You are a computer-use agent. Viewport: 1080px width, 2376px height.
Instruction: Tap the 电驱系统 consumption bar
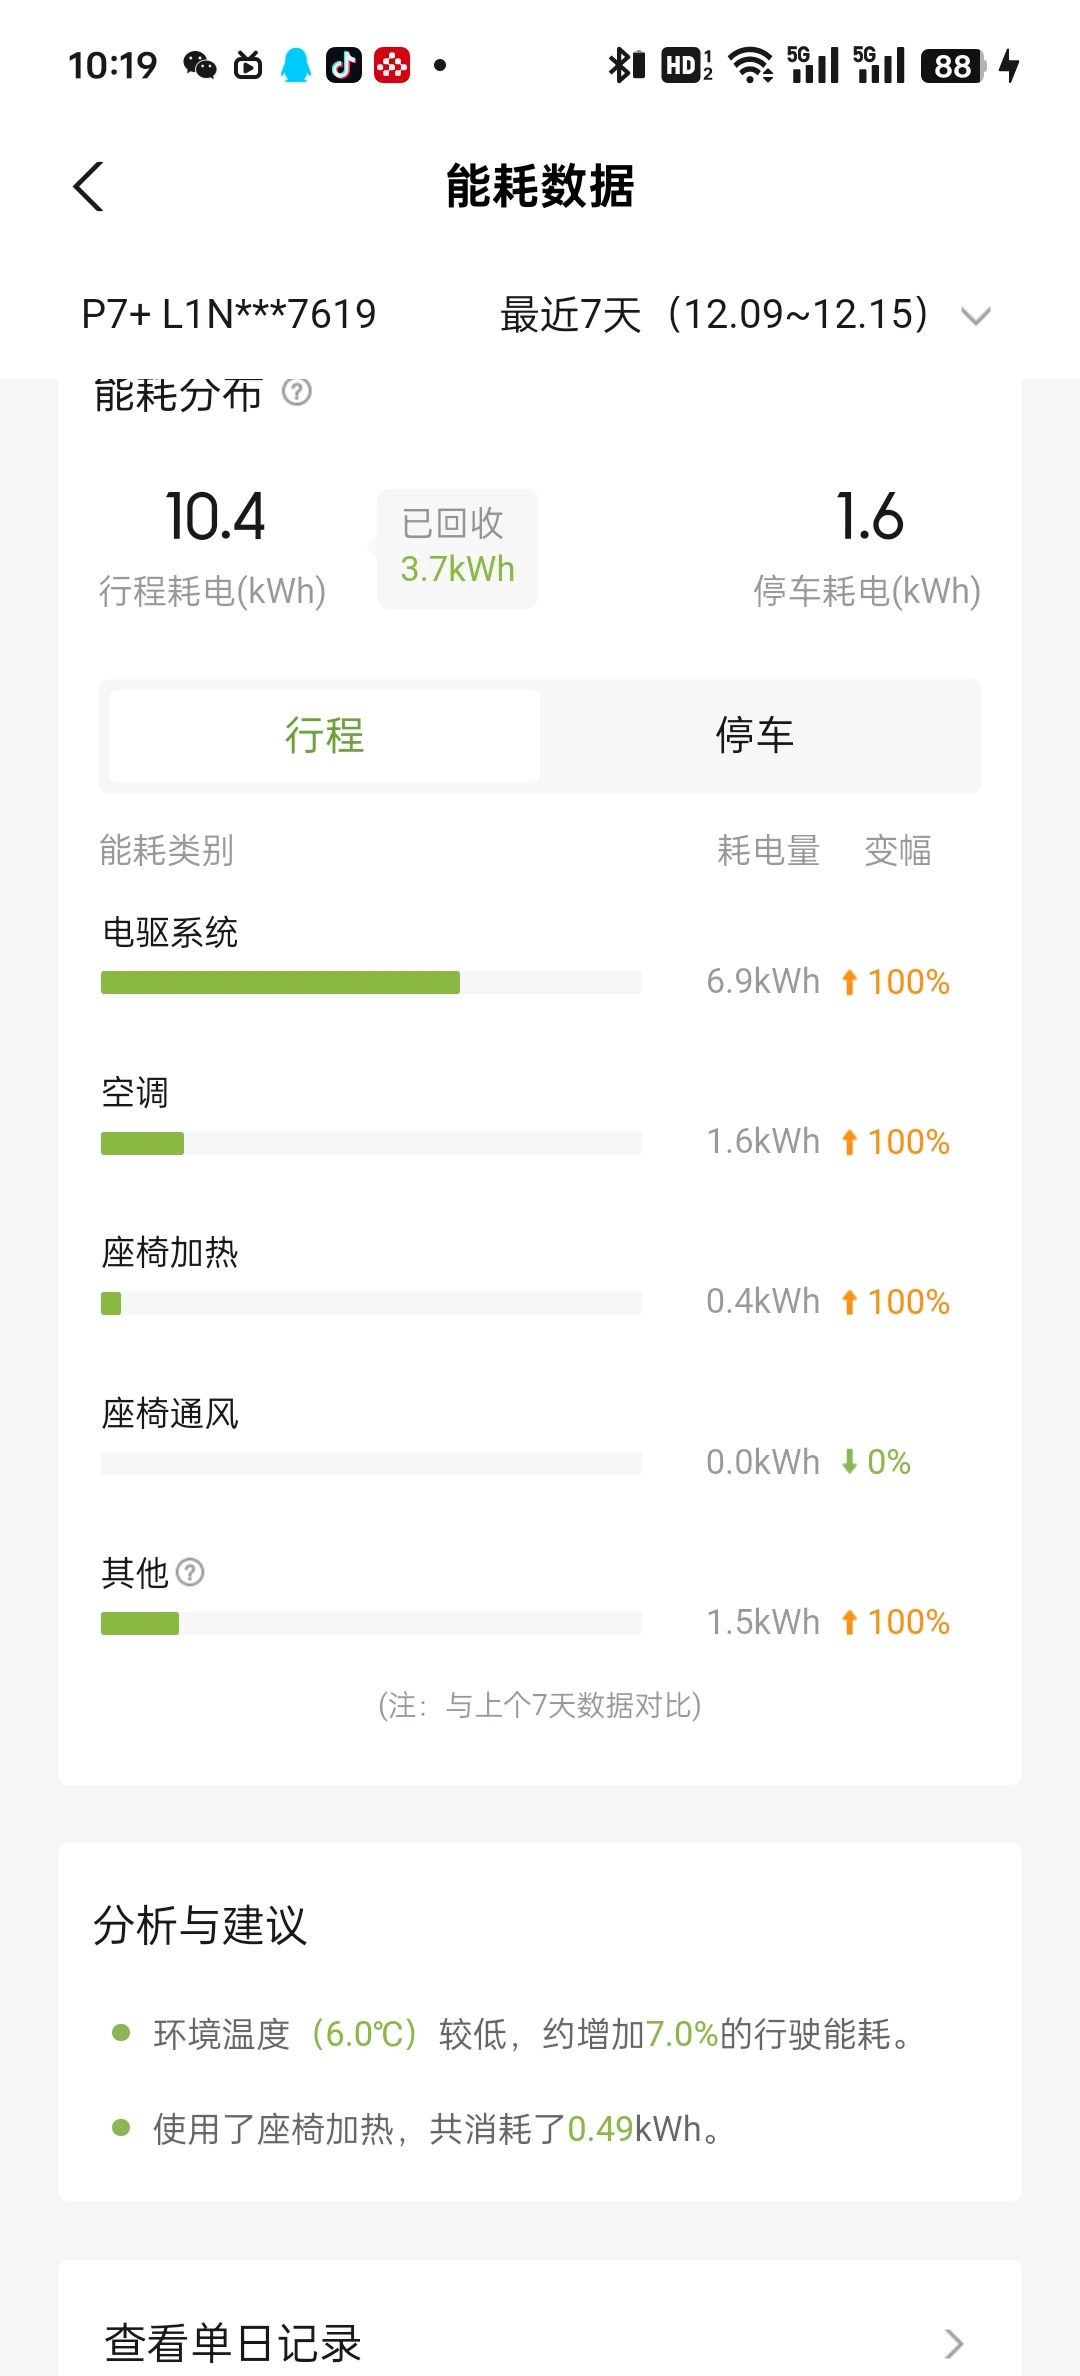[371, 982]
